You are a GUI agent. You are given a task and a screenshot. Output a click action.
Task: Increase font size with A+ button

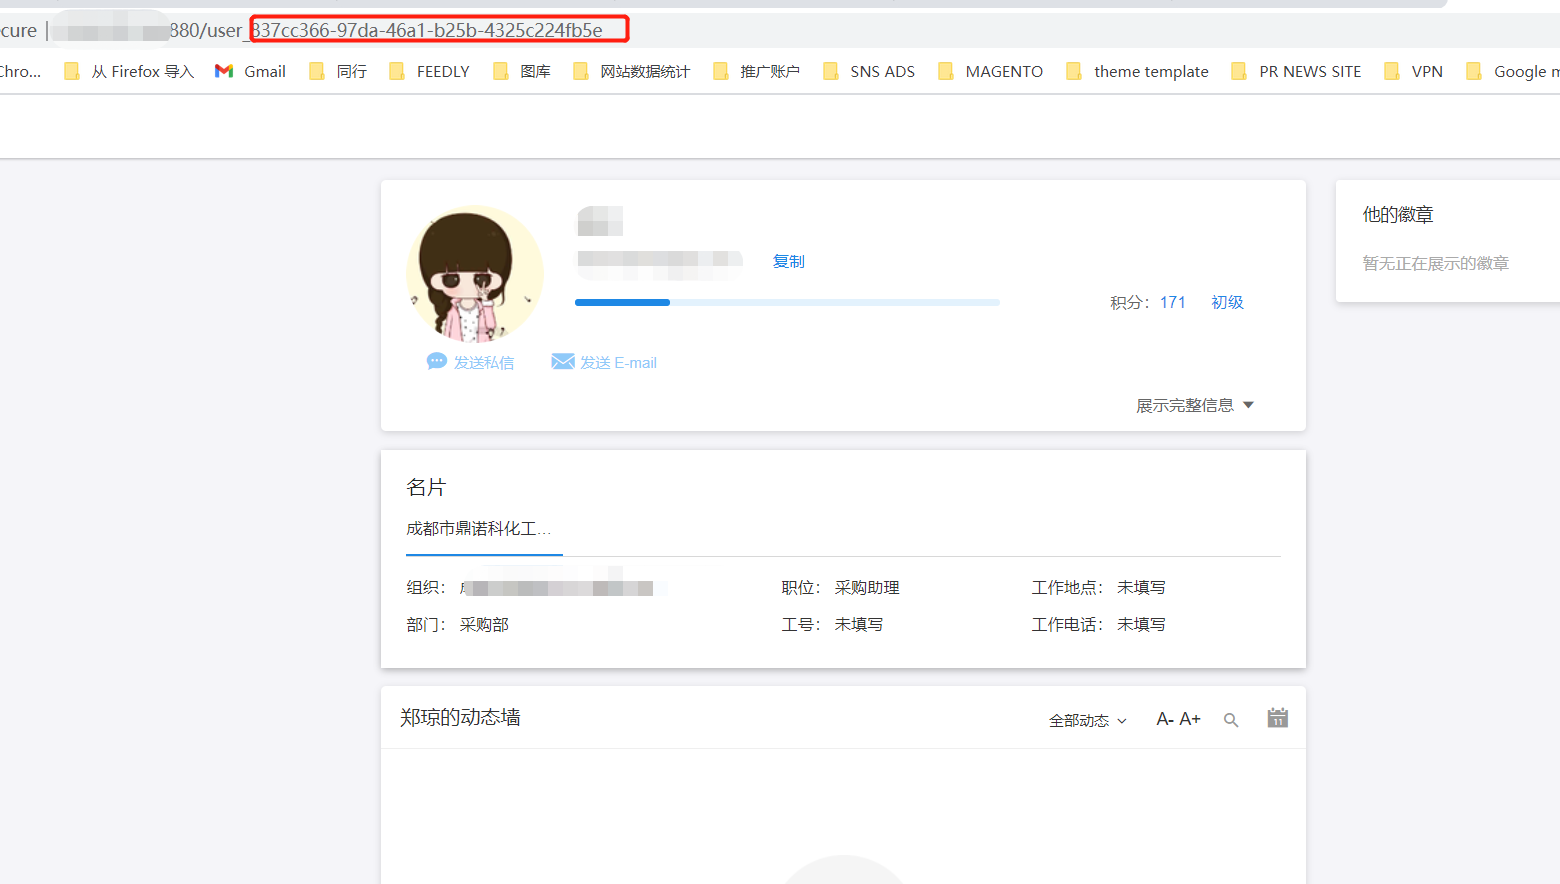[1190, 719]
